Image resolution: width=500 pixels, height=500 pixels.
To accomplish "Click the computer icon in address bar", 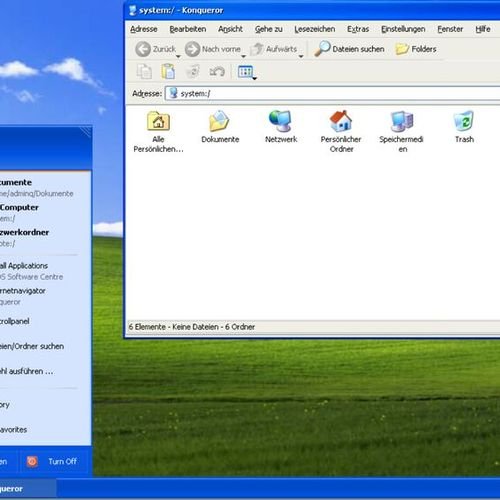I will point(173,93).
